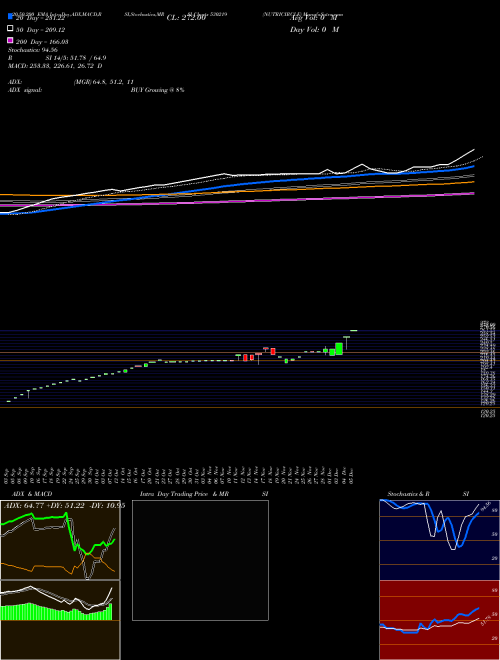Click the 'Stochastics: 94.56' readout

point(32,50)
